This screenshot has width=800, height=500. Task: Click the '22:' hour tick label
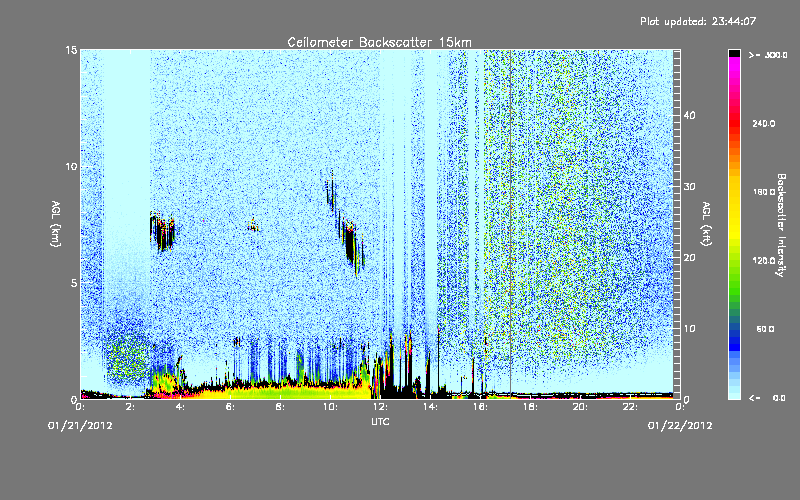pos(630,407)
